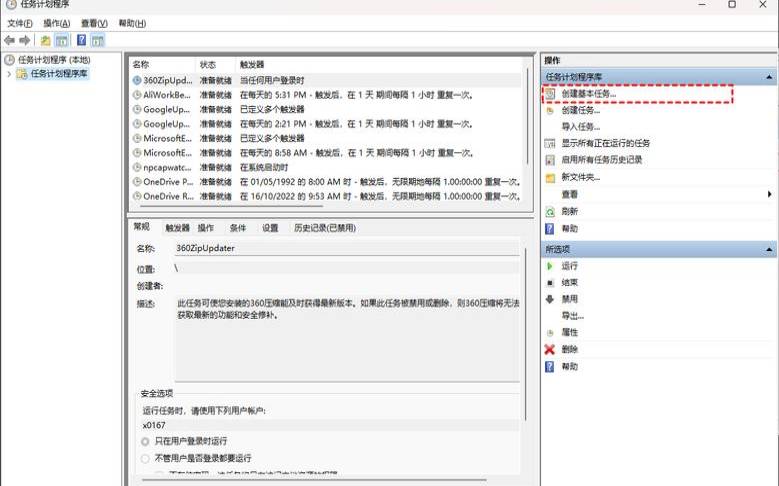Collapse the 任务计划程序库 actions section header
Screen dimensions: 779x486
click(x=768, y=77)
